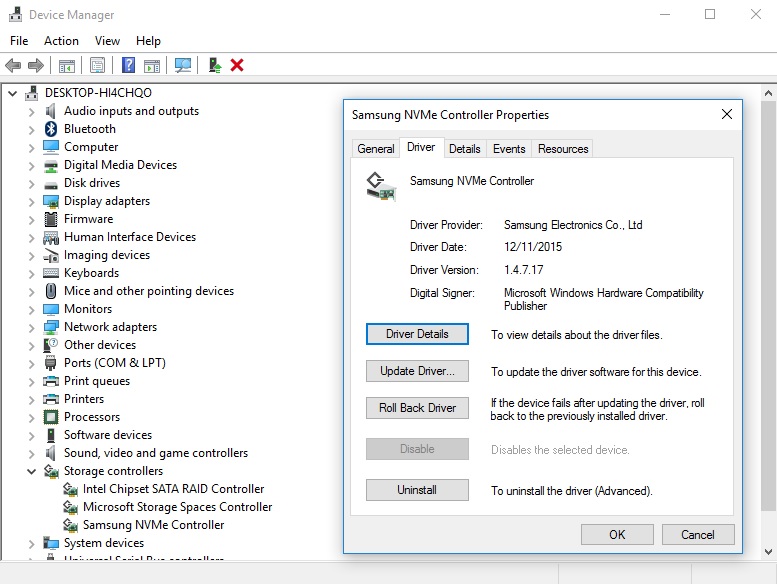Viewport: 777px width, 584px height.
Task: Expand the Network adapters node
Action: [x=32, y=328]
